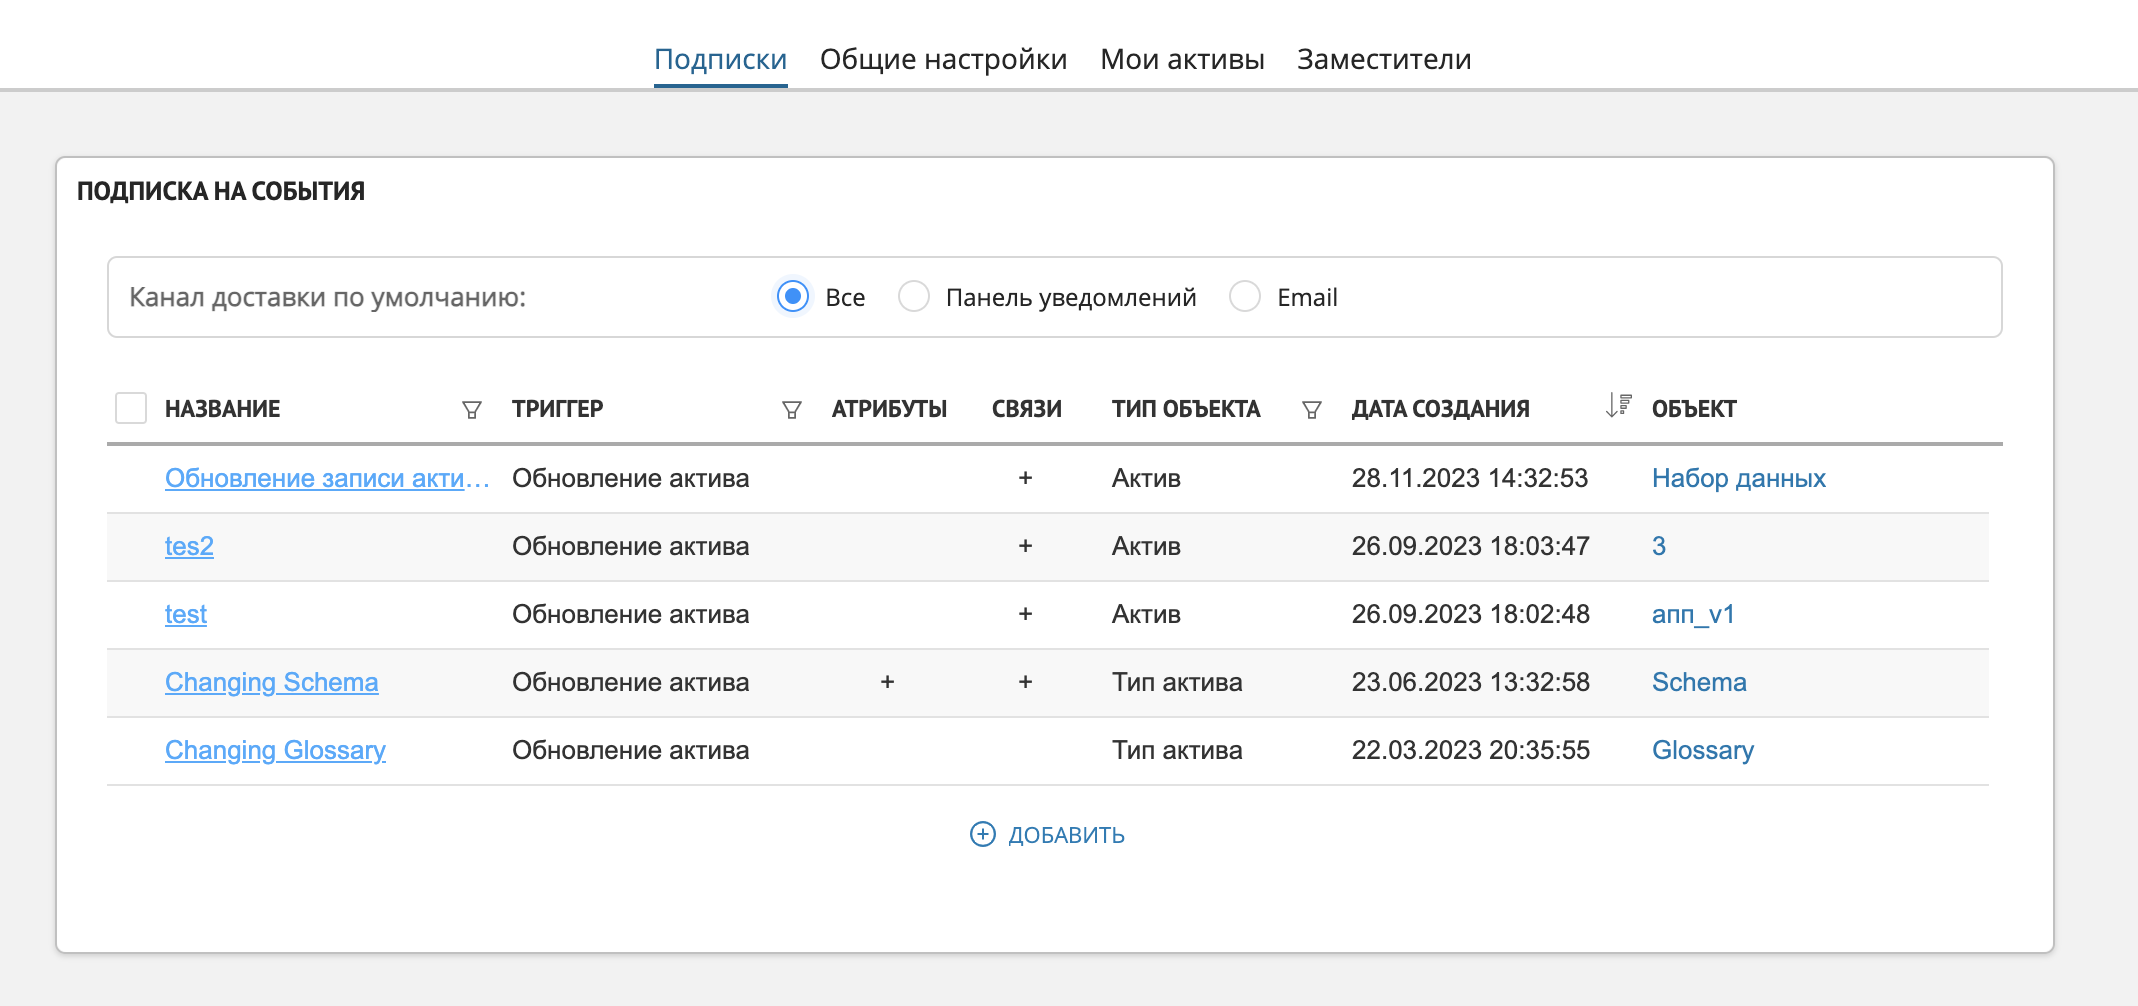Select the date cell 23.06.2023 13:32:58
The height and width of the screenshot is (1006, 2138).
point(1471,682)
